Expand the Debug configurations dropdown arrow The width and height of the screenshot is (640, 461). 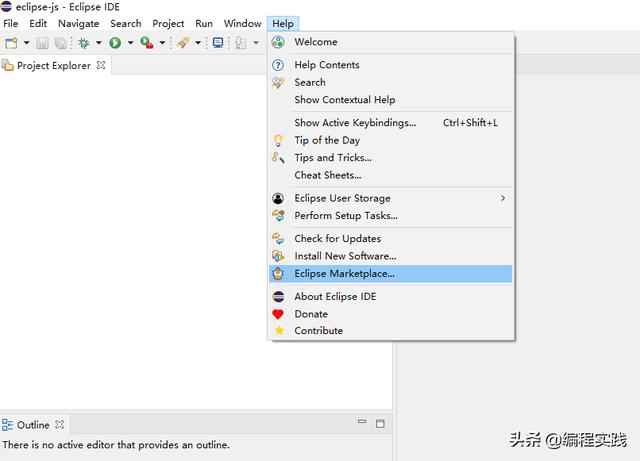point(98,42)
